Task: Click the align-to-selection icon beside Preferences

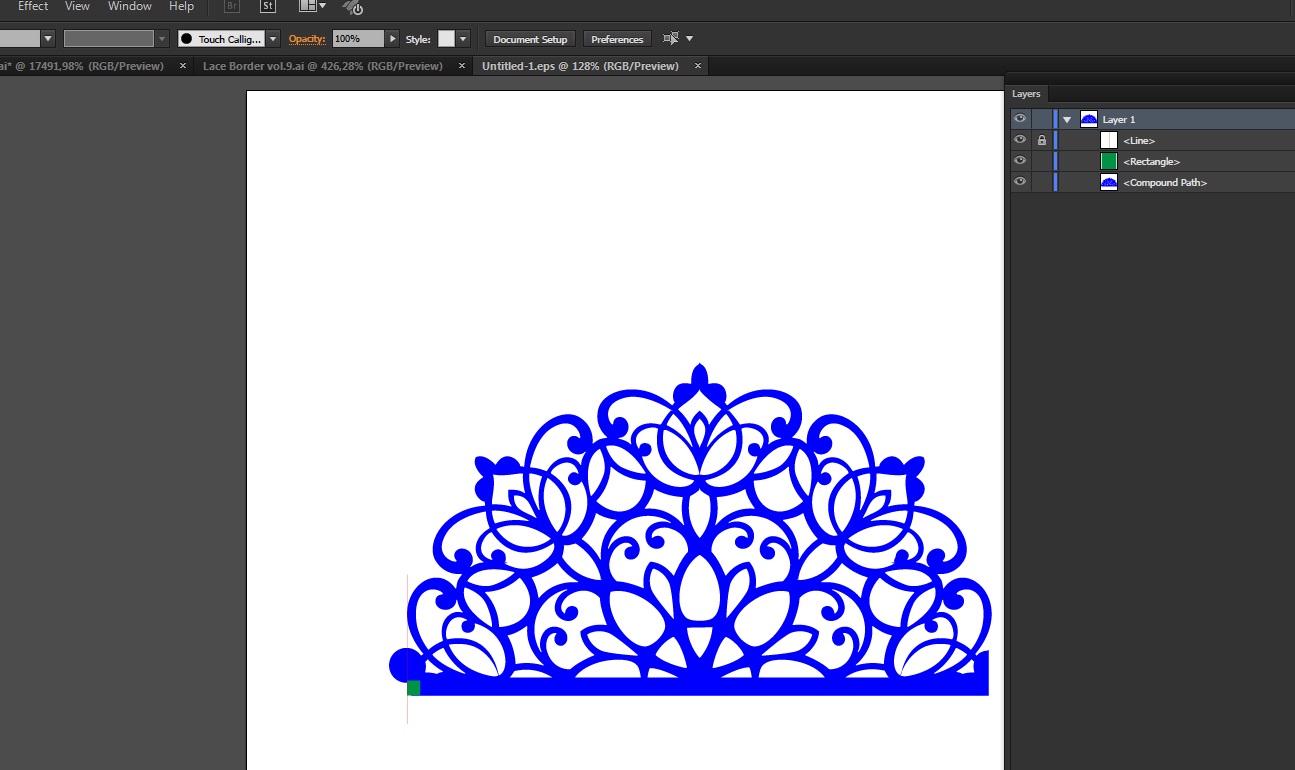Action: tap(671, 39)
